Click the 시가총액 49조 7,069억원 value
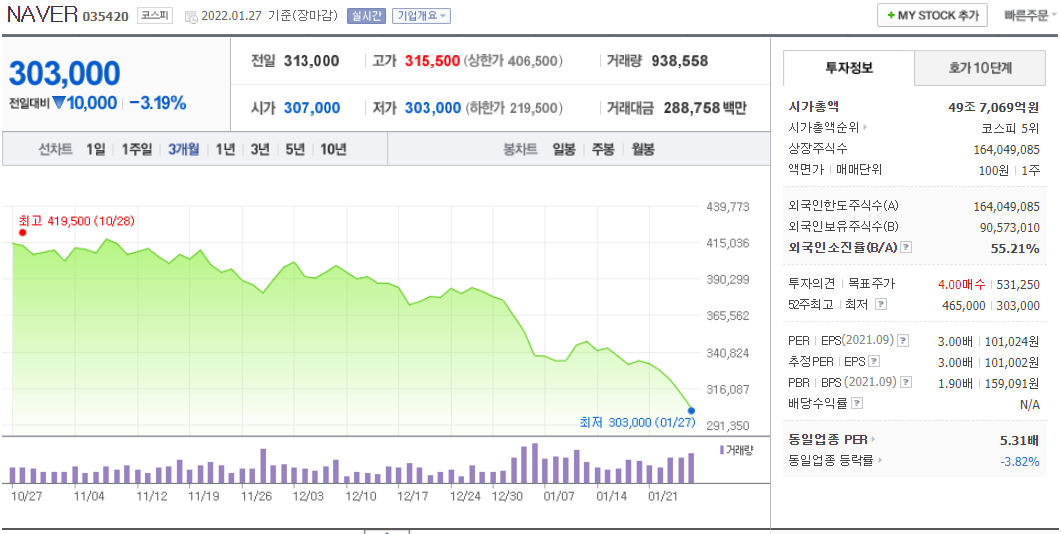The image size is (1061, 534). pos(995,107)
